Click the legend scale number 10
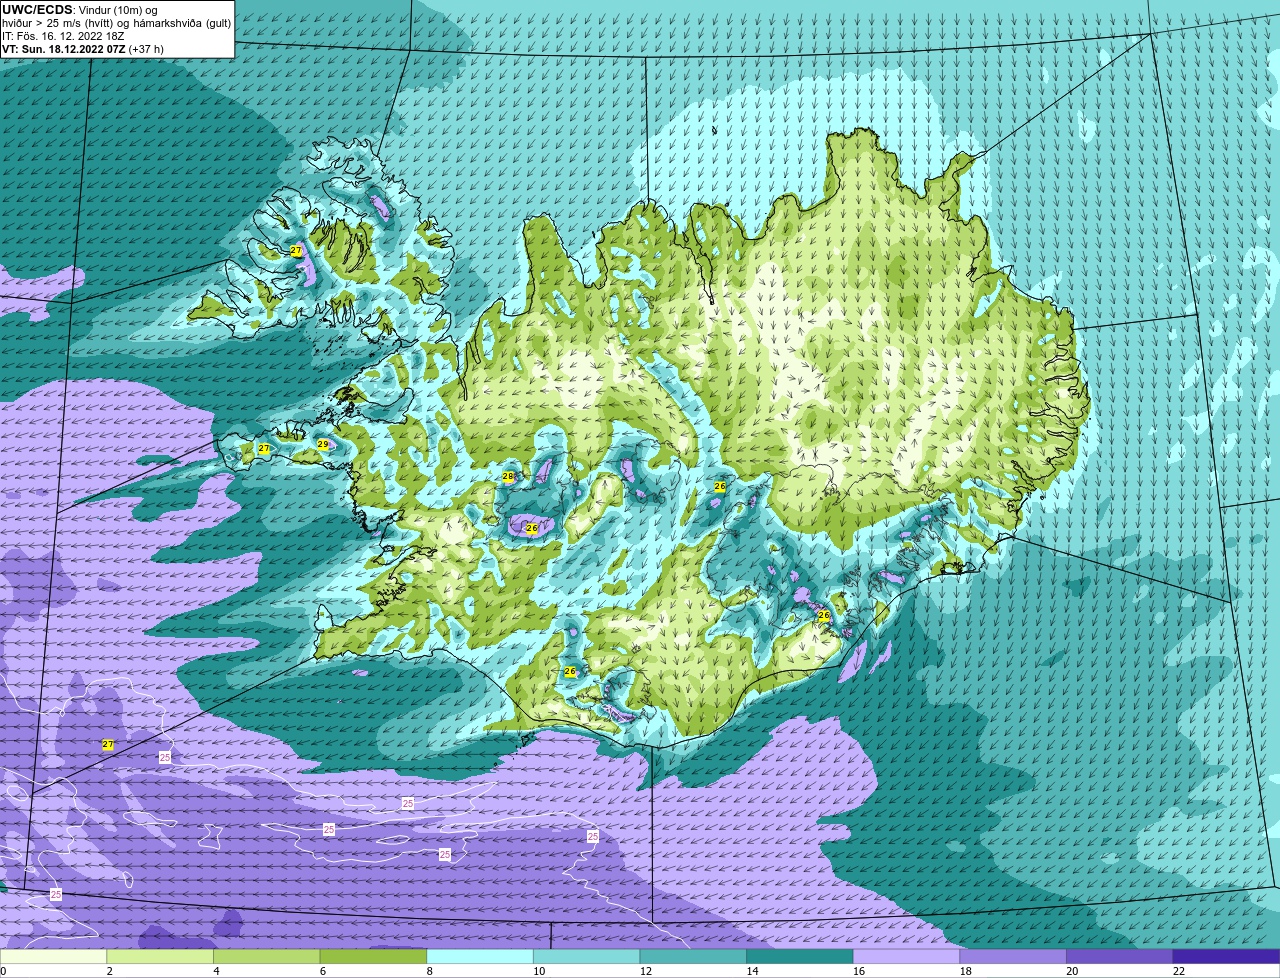The height and width of the screenshot is (978, 1280). coord(539,971)
